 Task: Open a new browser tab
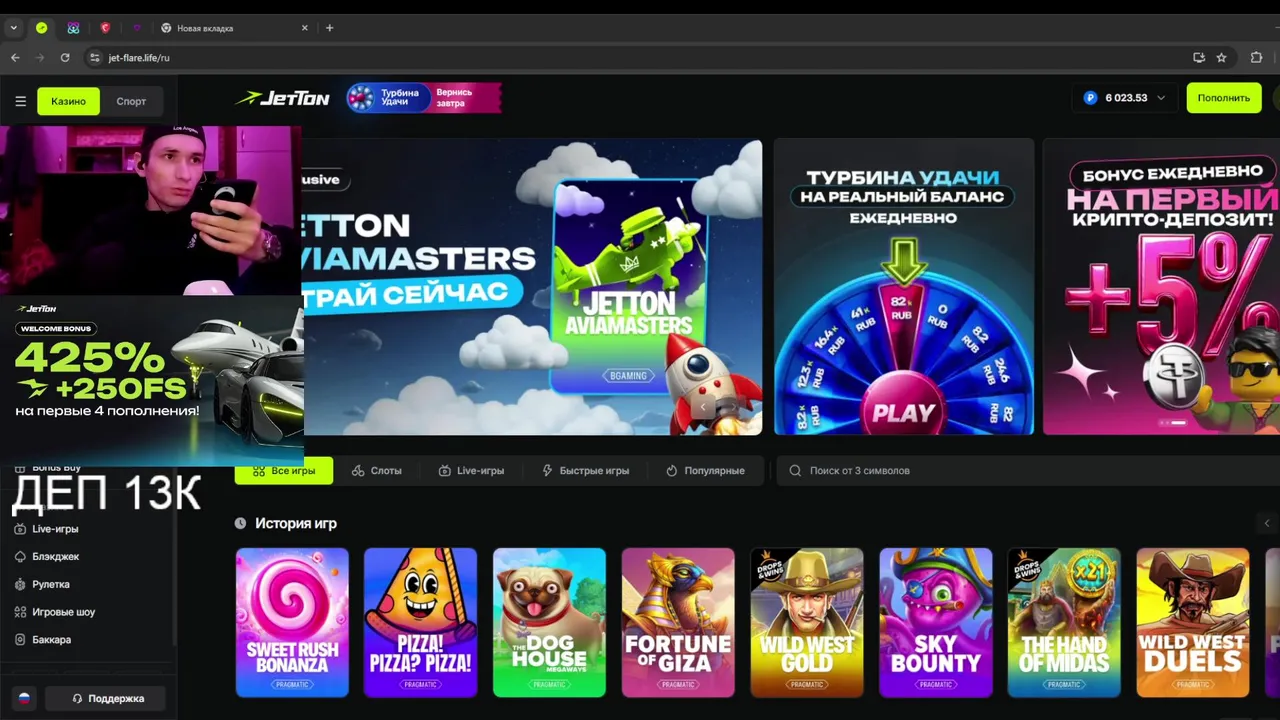330,28
